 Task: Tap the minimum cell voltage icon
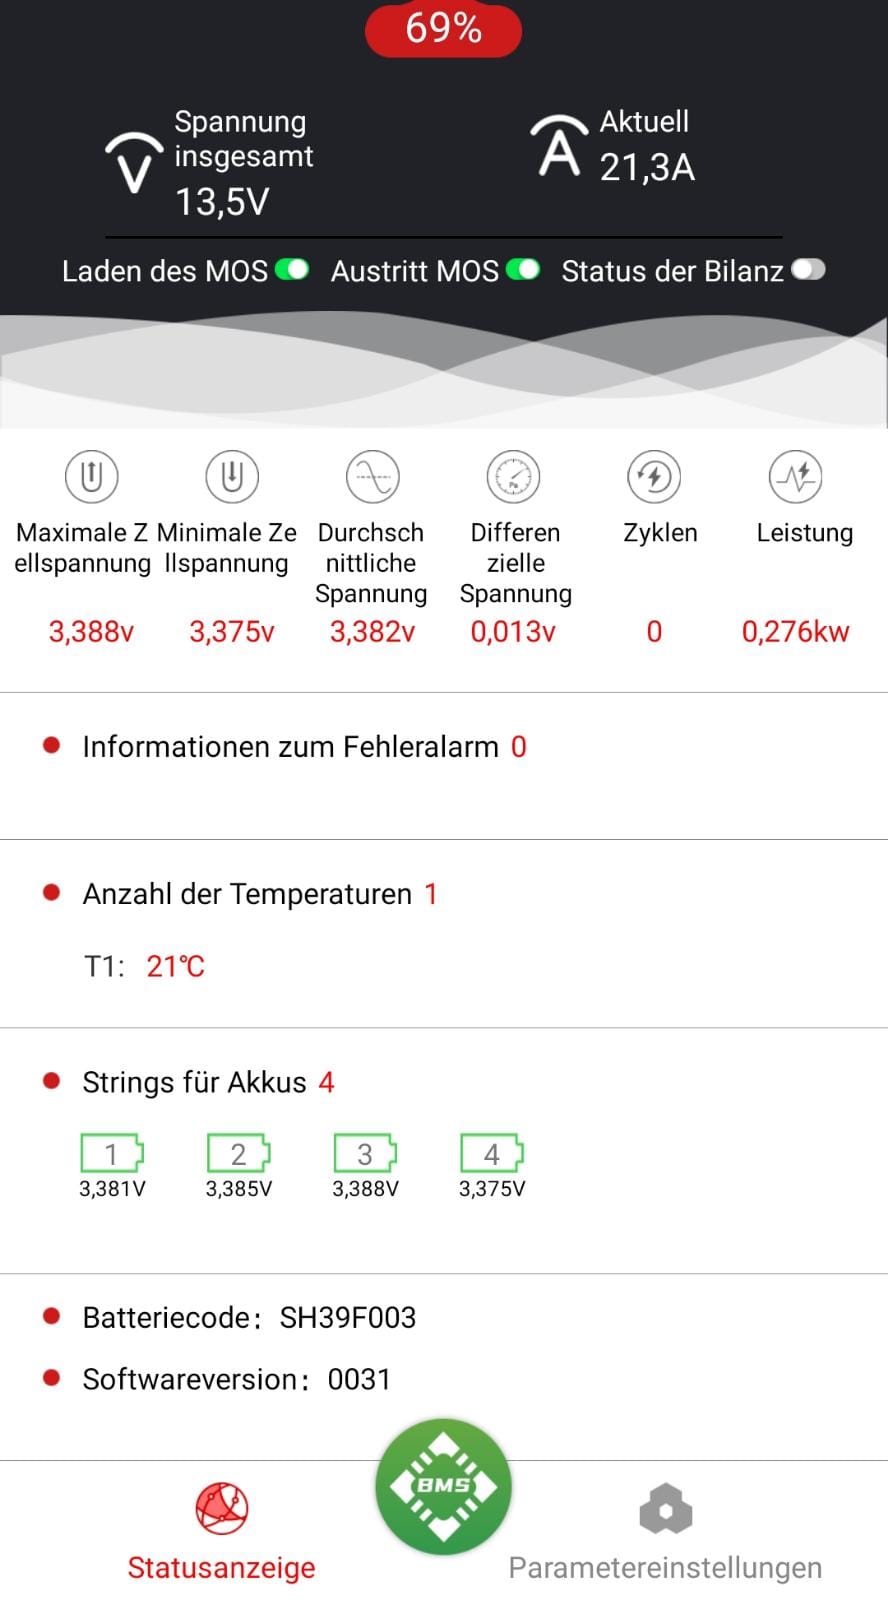pos(232,477)
